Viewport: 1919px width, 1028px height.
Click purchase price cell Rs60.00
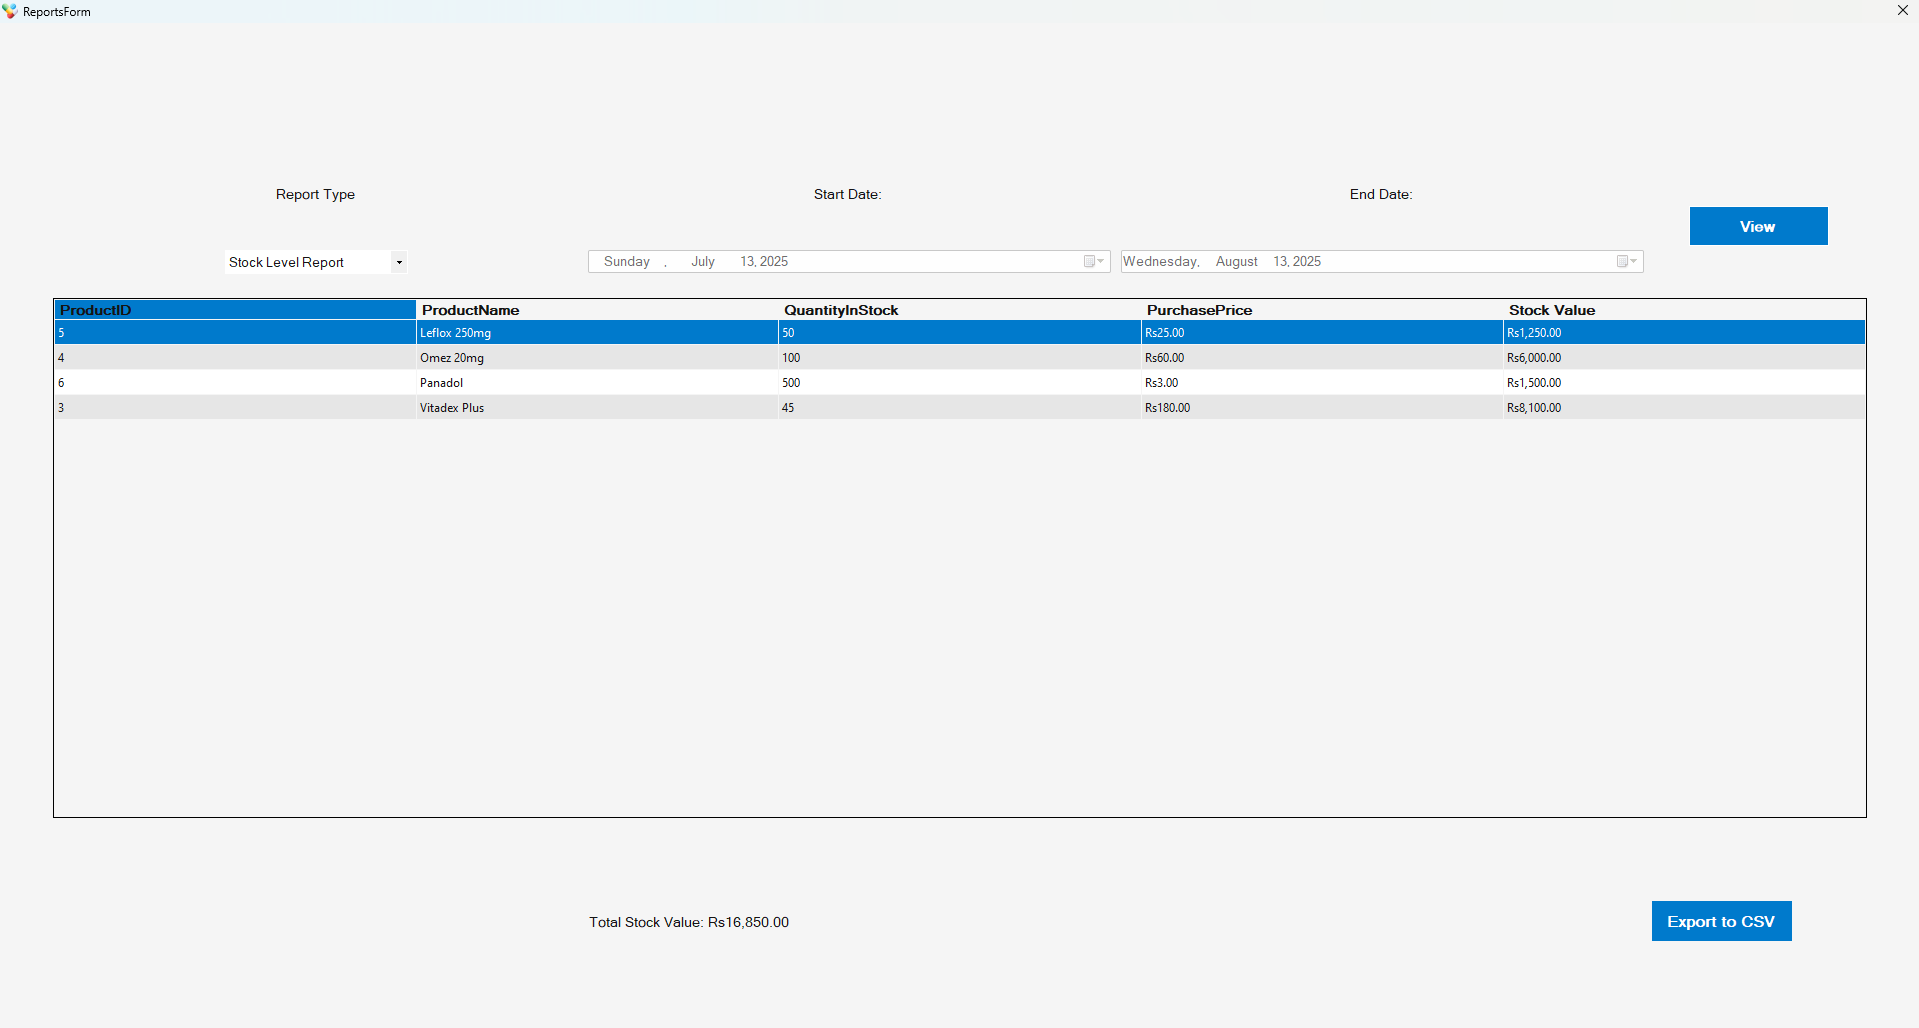[x=1322, y=358]
